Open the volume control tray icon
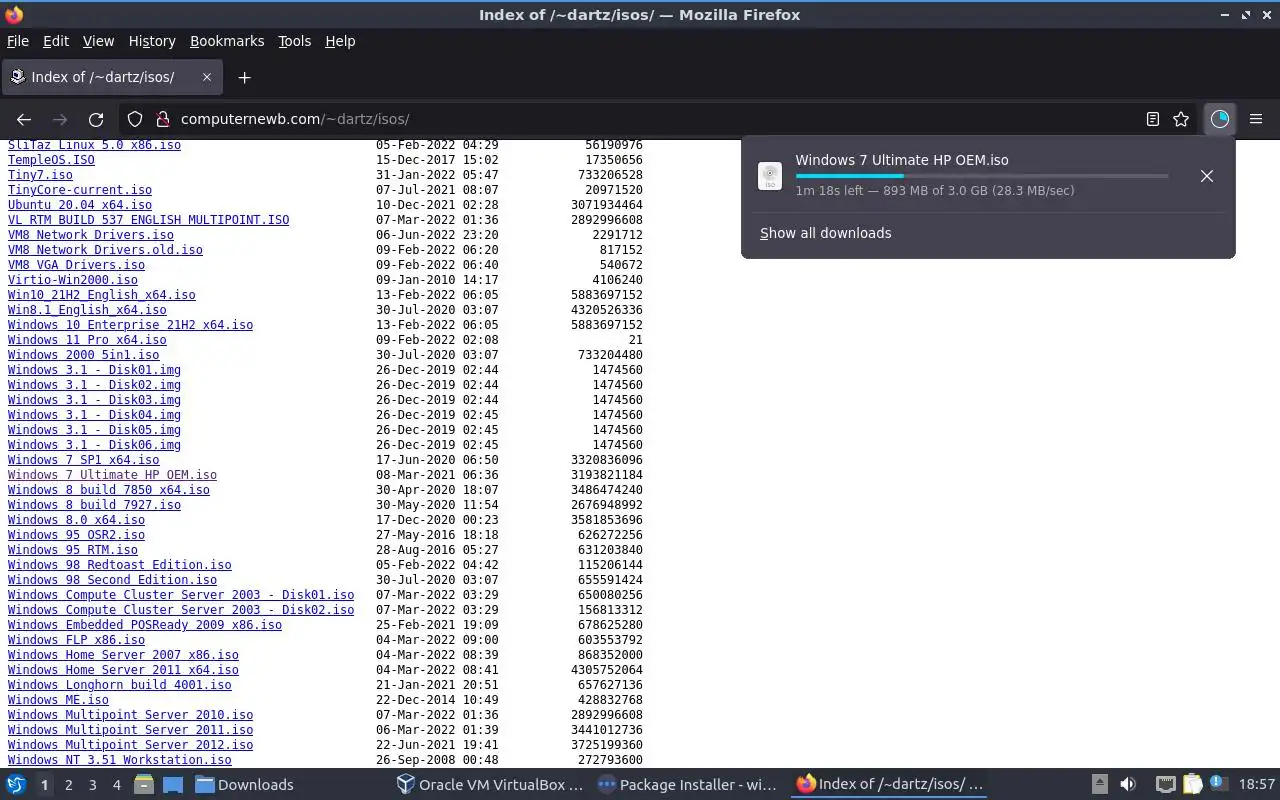Viewport: 1280px width, 800px height. click(x=1128, y=785)
